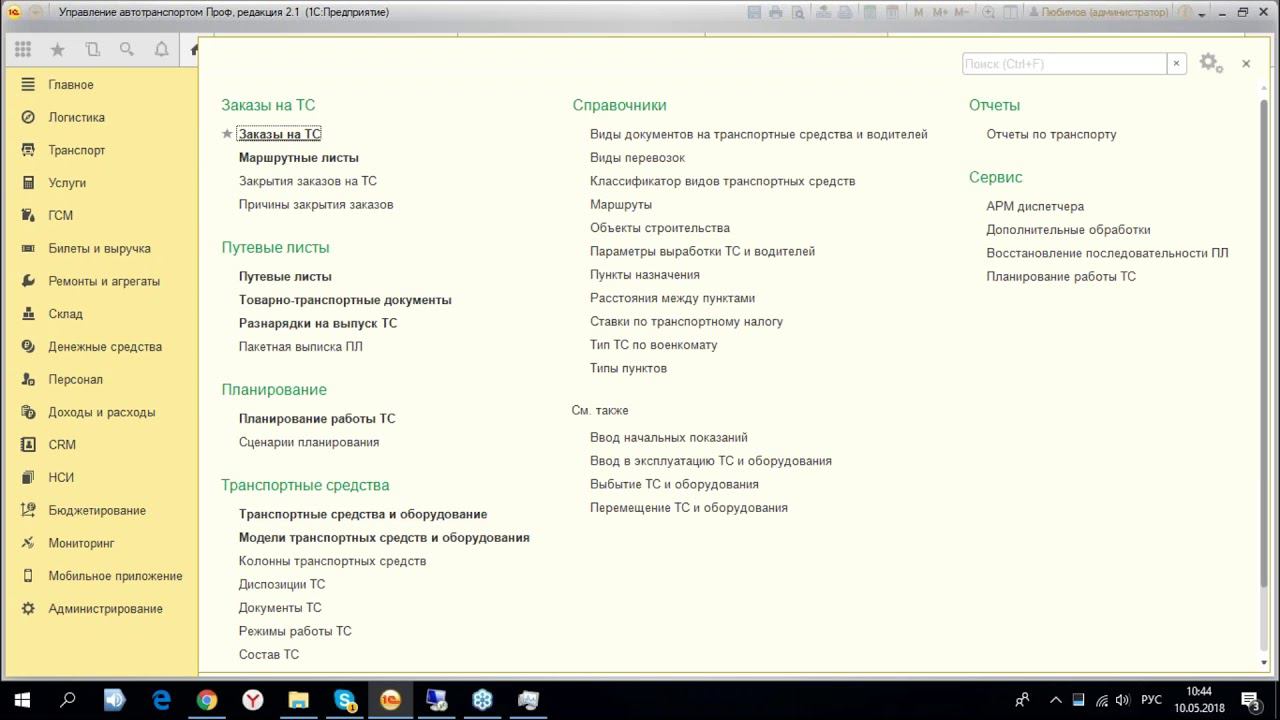Screen dimensions: 1280x720
Task: Switch to Билеты и выручка section
Action: 100,248
